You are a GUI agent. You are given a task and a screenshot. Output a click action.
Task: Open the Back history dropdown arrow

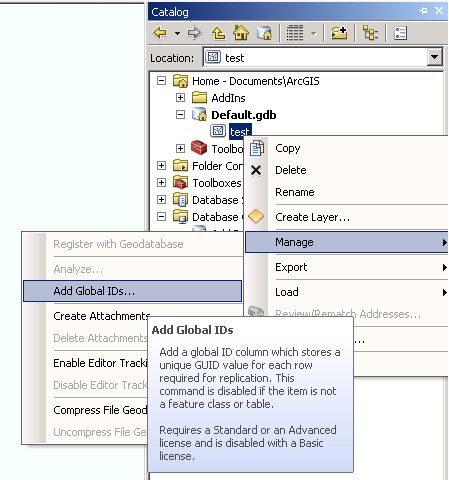178,33
